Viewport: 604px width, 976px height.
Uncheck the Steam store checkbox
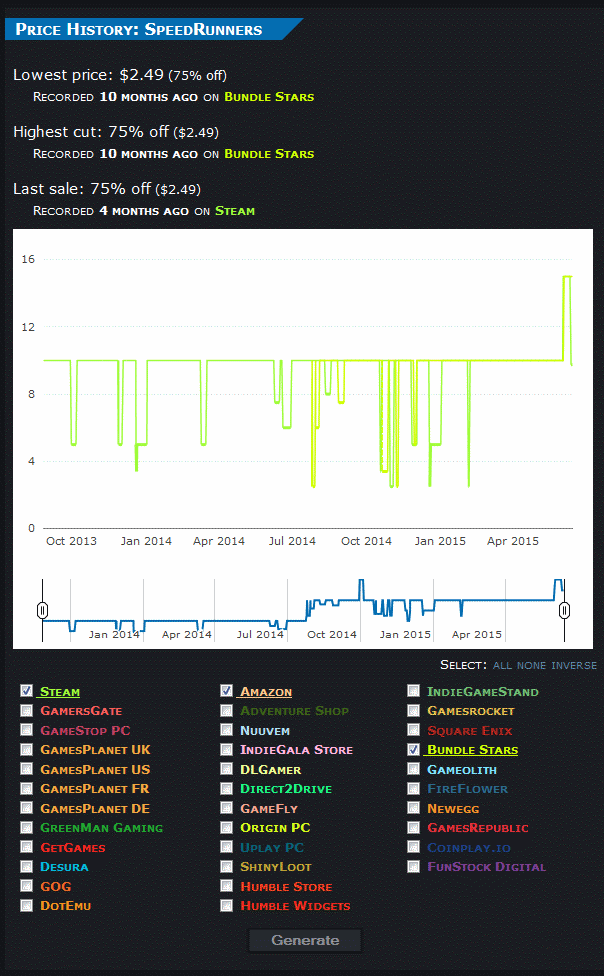tap(26, 691)
